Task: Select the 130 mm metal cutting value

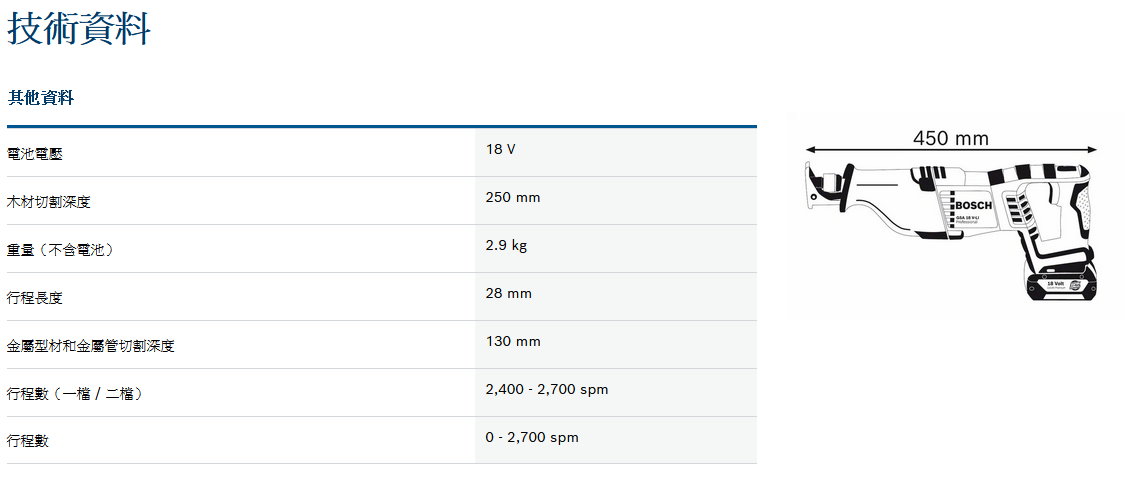Action: 513,342
